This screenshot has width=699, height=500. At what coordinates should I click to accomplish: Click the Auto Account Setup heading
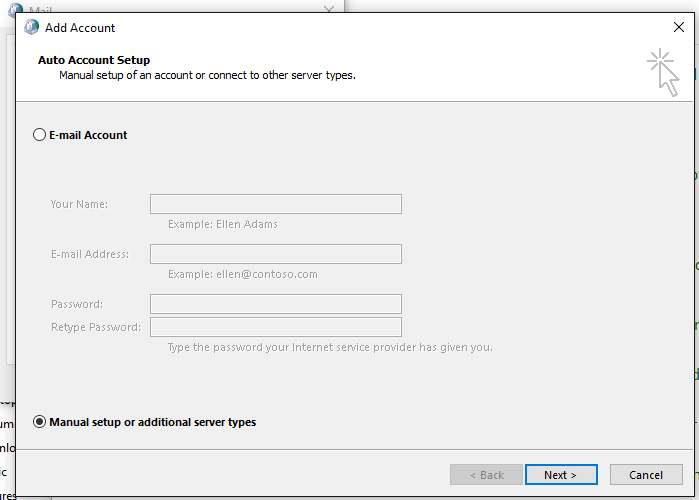click(x=94, y=60)
